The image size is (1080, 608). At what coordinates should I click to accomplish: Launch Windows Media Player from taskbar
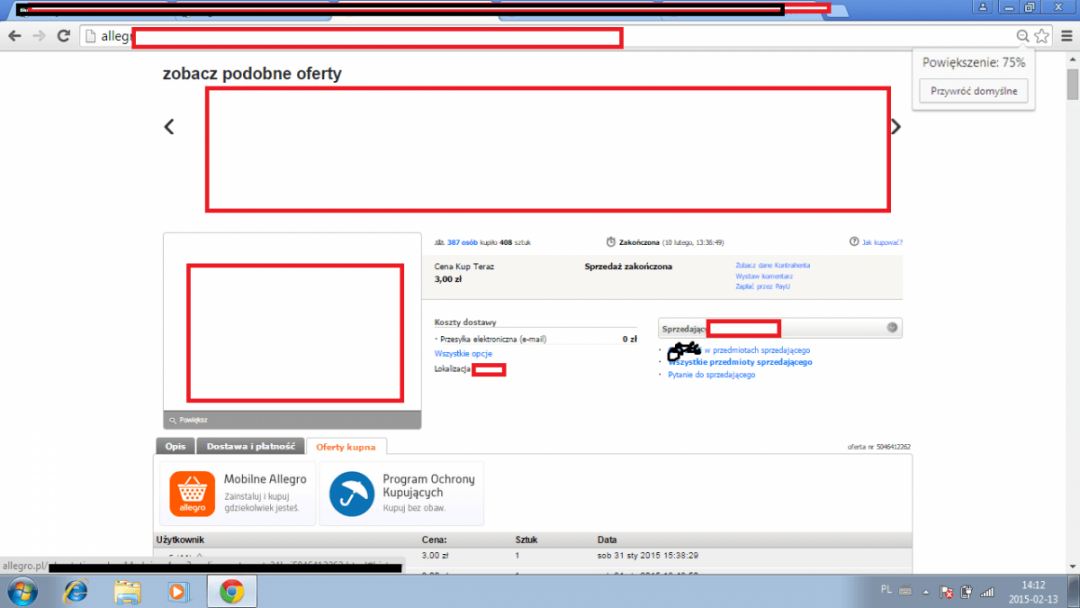point(178,591)
